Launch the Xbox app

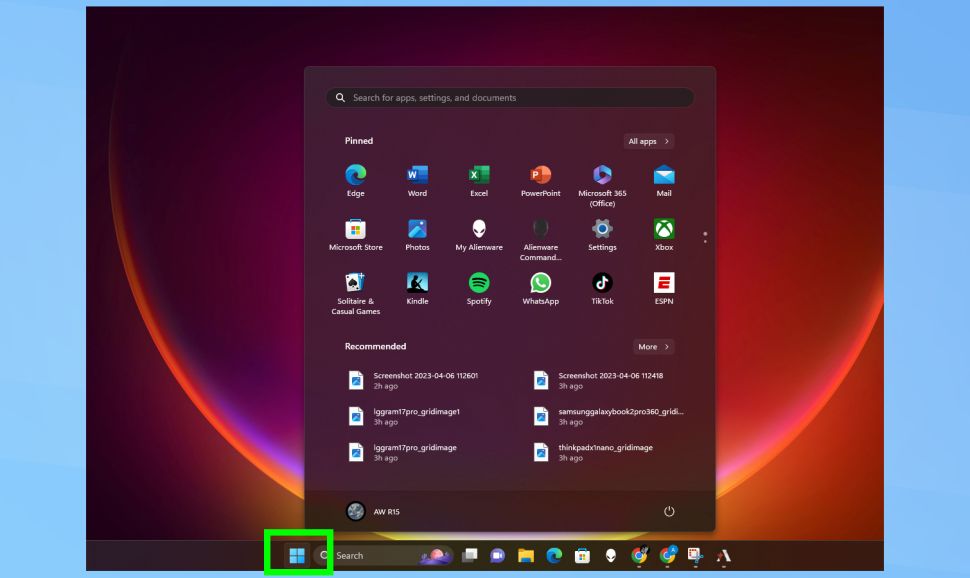coord(664,235)
